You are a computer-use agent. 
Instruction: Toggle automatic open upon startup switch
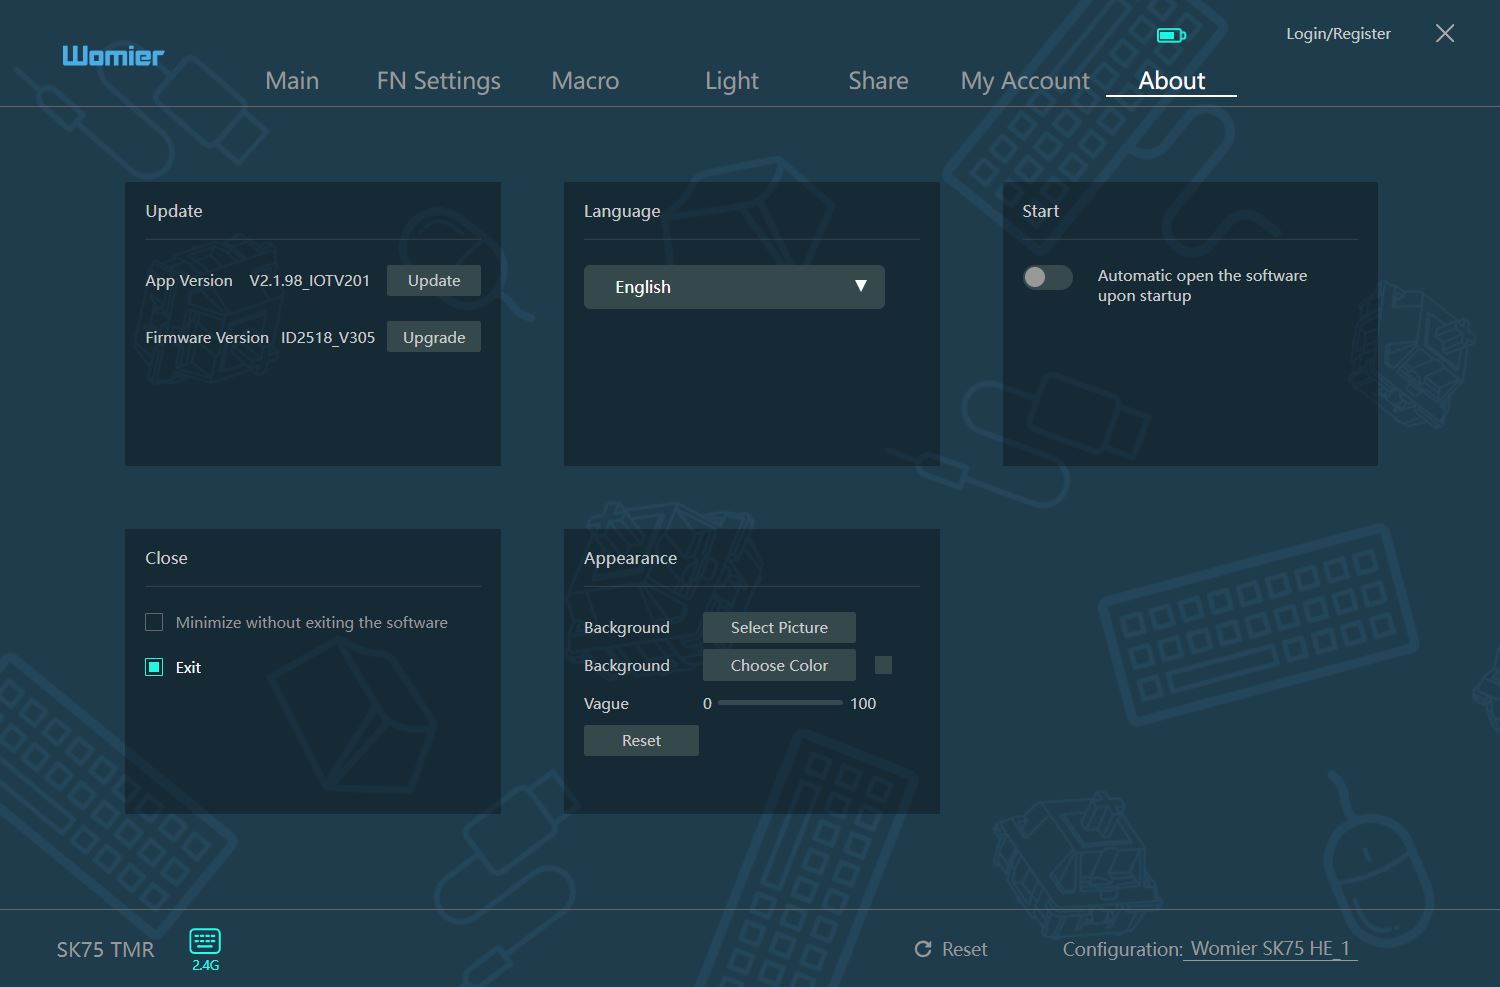click(1047, 277)
